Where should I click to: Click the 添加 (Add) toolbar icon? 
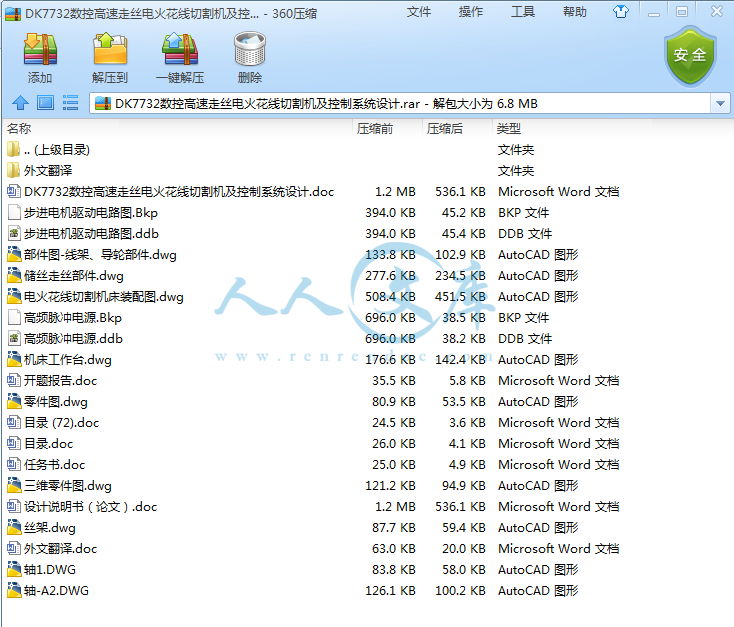40,49
